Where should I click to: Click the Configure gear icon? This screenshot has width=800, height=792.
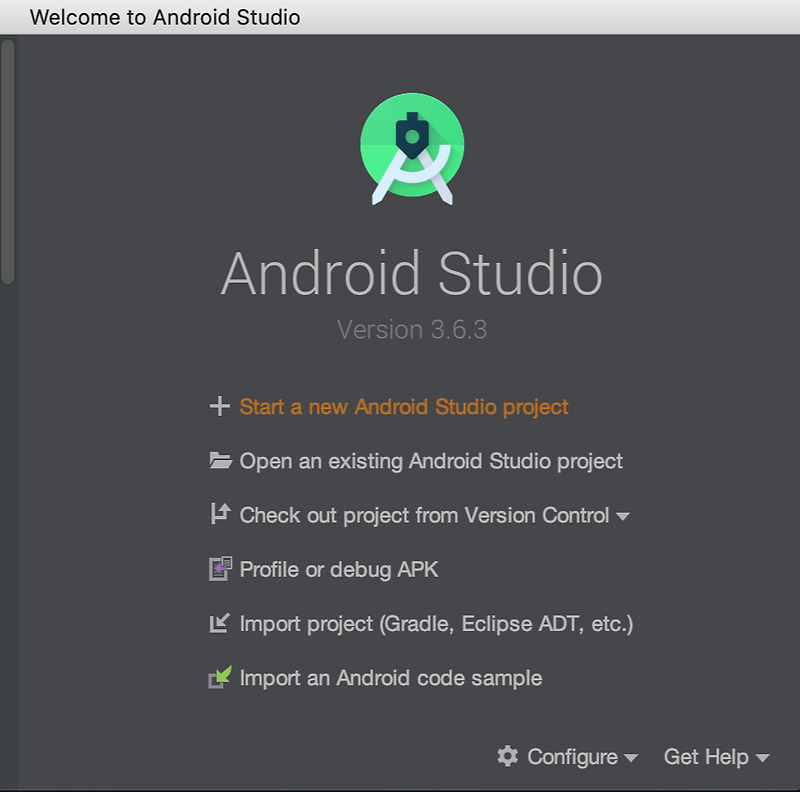508,756
